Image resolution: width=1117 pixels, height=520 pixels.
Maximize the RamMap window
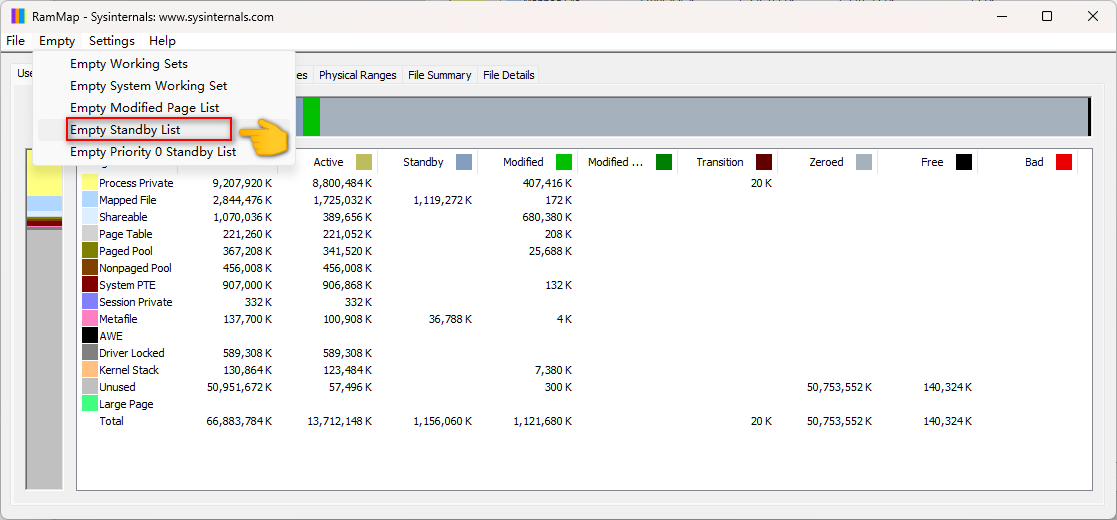click(1046, 16)
